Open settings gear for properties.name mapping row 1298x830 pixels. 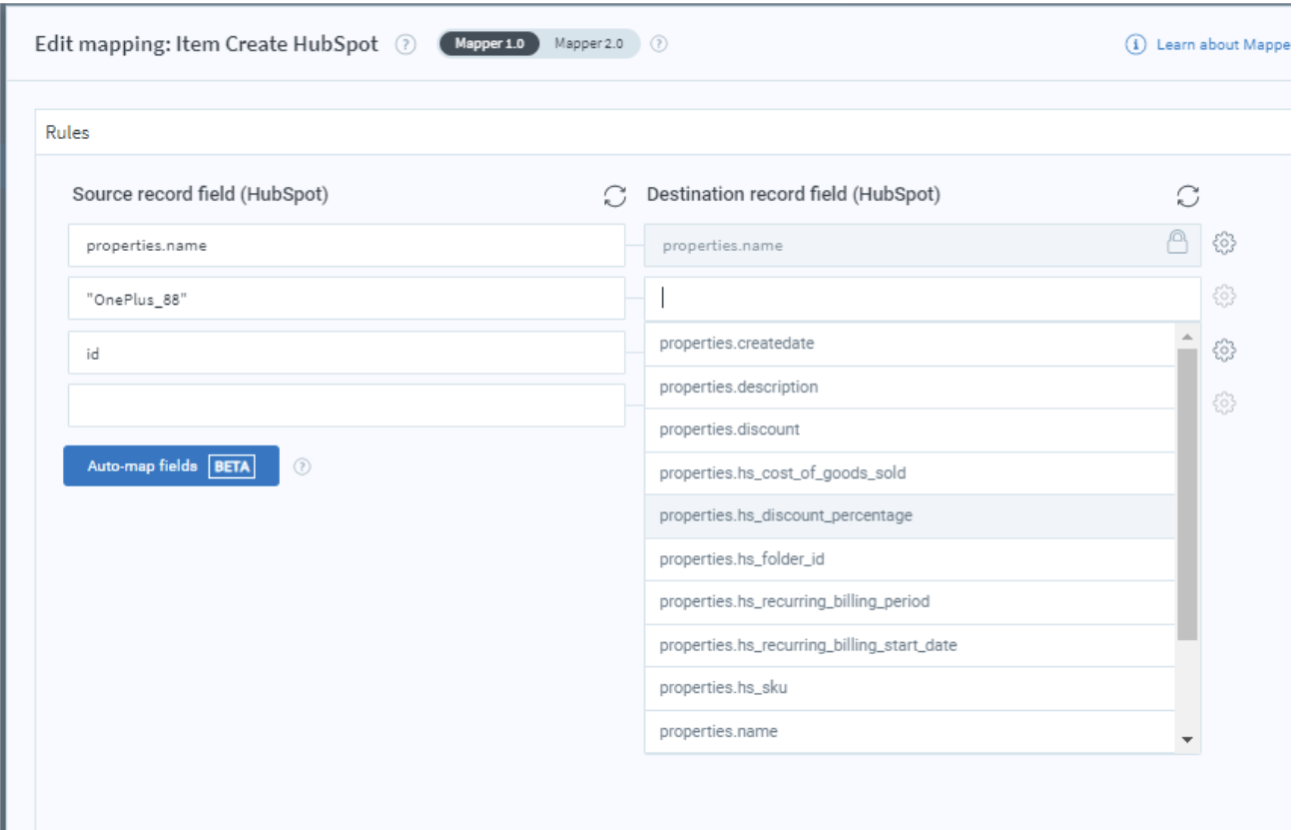(x=1225, y=243)
